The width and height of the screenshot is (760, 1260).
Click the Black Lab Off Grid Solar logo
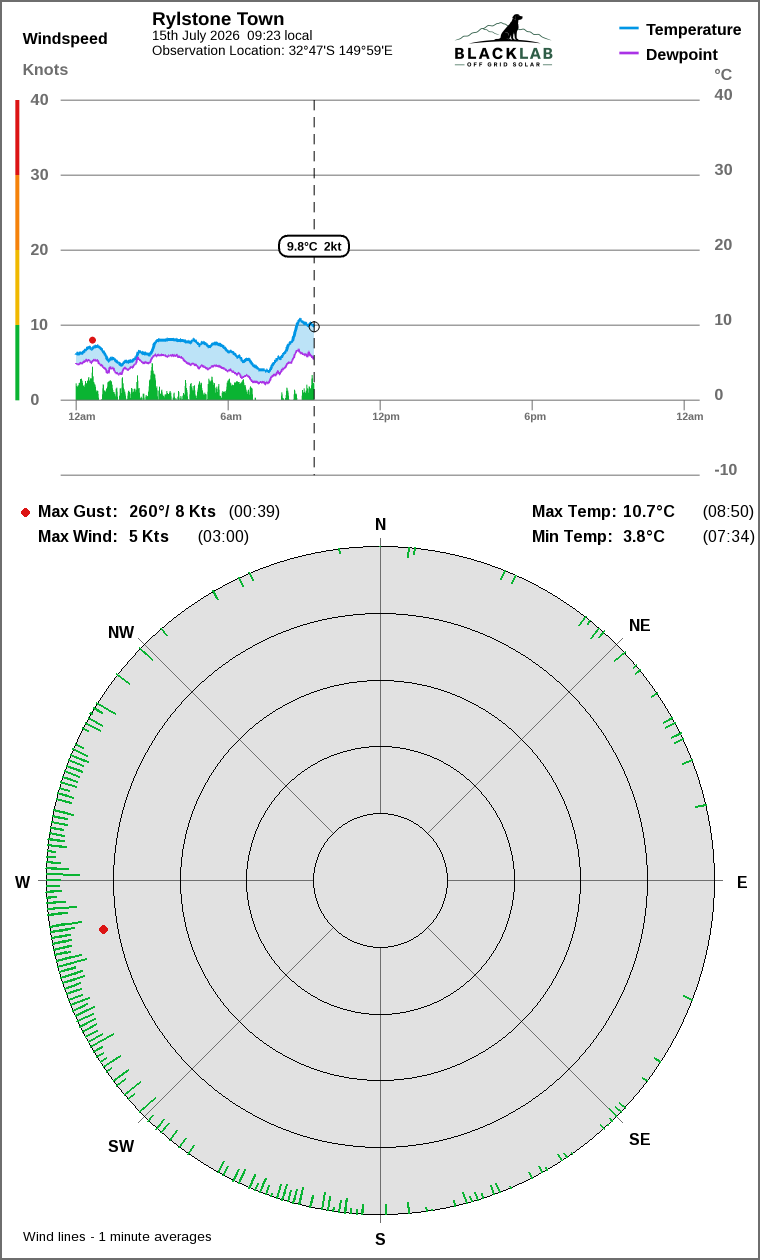point(504,41)
